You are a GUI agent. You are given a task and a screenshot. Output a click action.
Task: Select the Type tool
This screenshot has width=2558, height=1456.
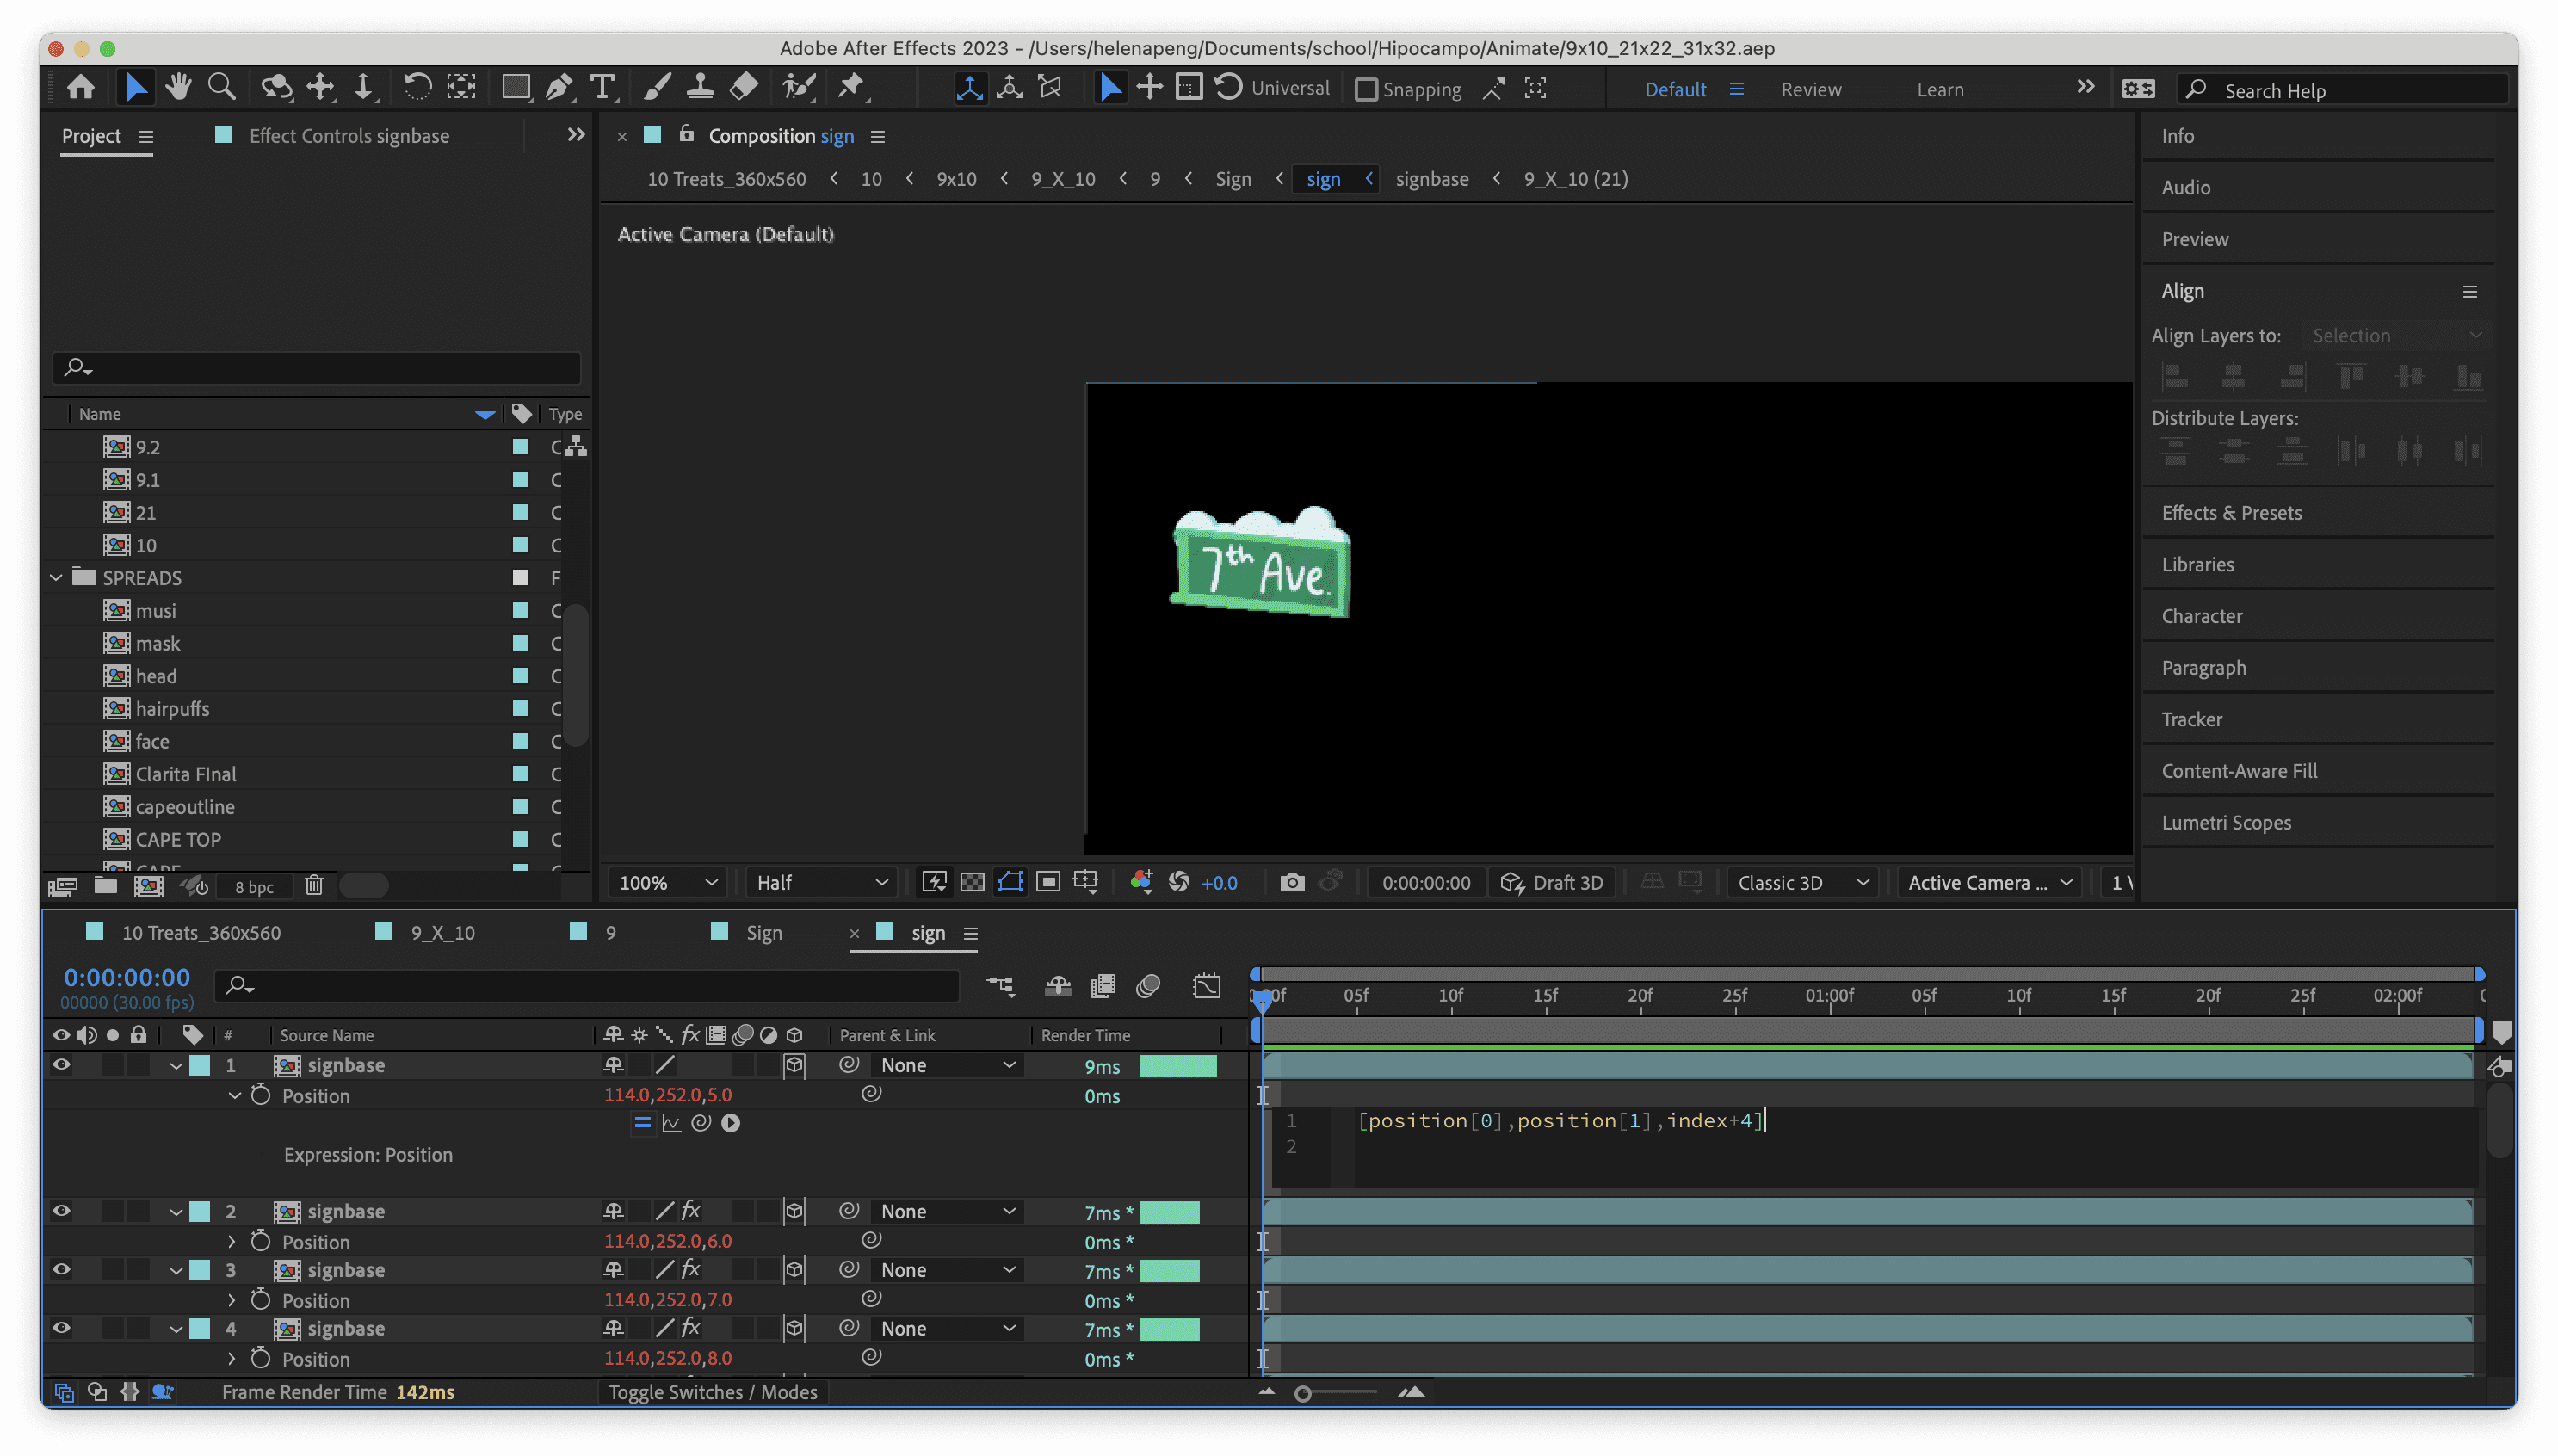point(602,88)
